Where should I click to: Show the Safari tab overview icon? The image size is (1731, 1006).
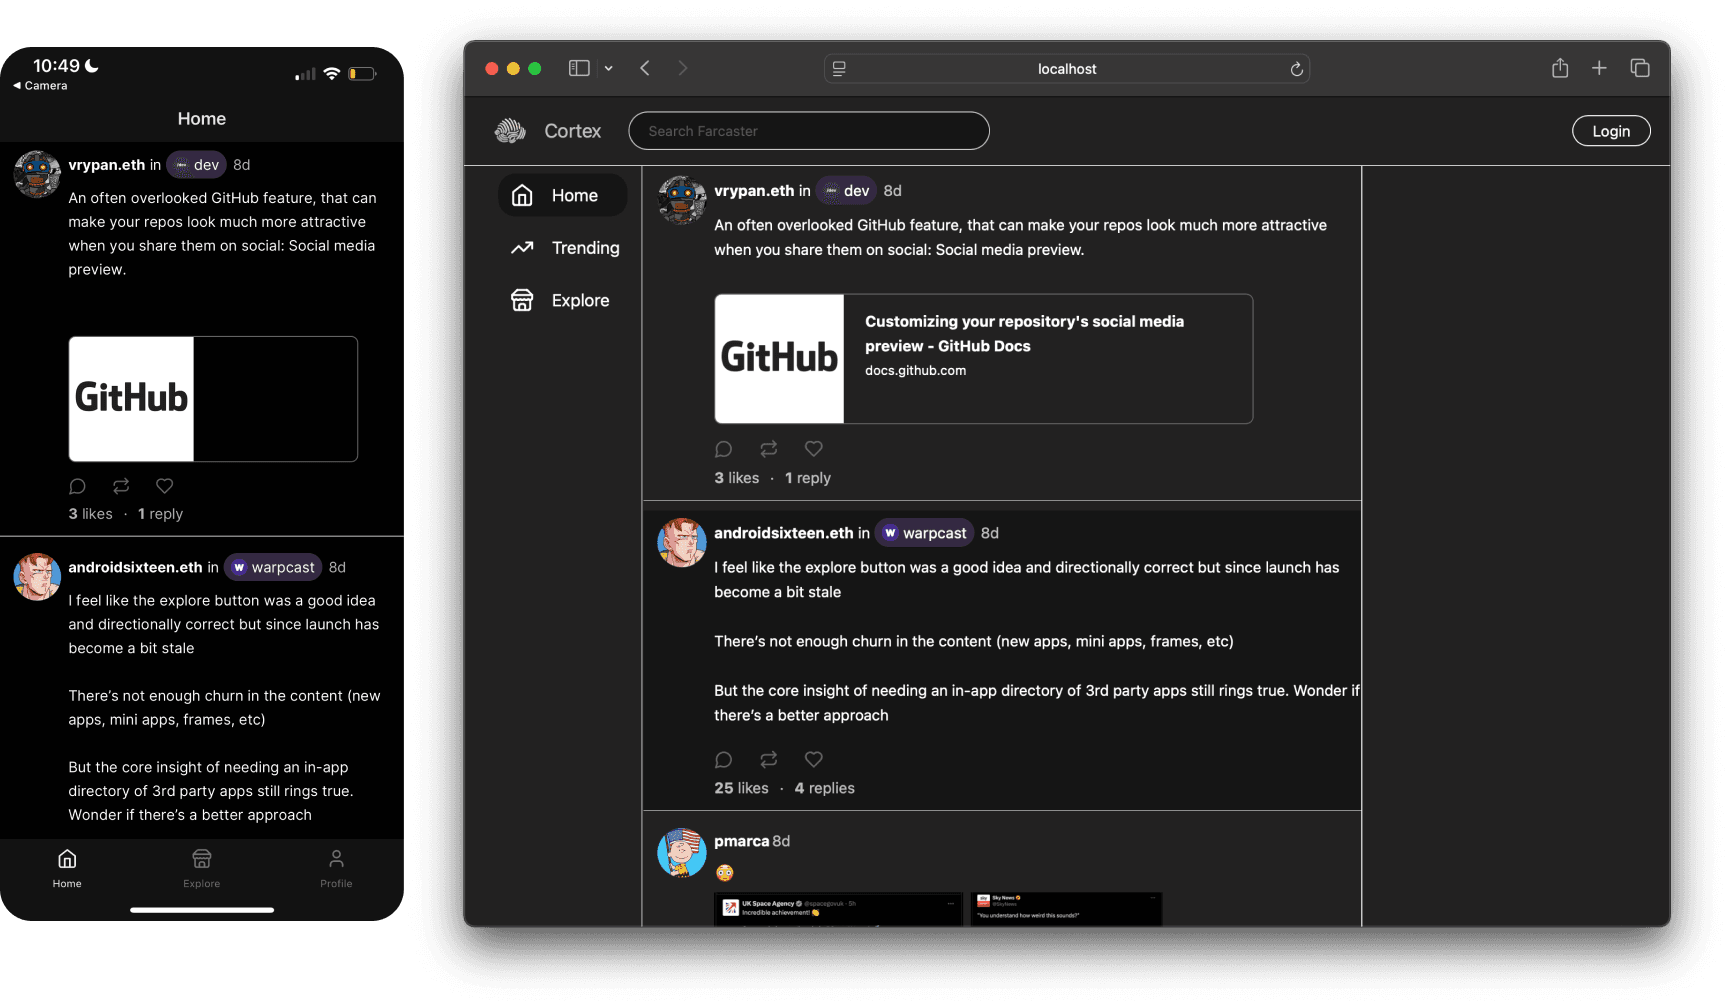pyautogui.click(x=1640, y=68)
